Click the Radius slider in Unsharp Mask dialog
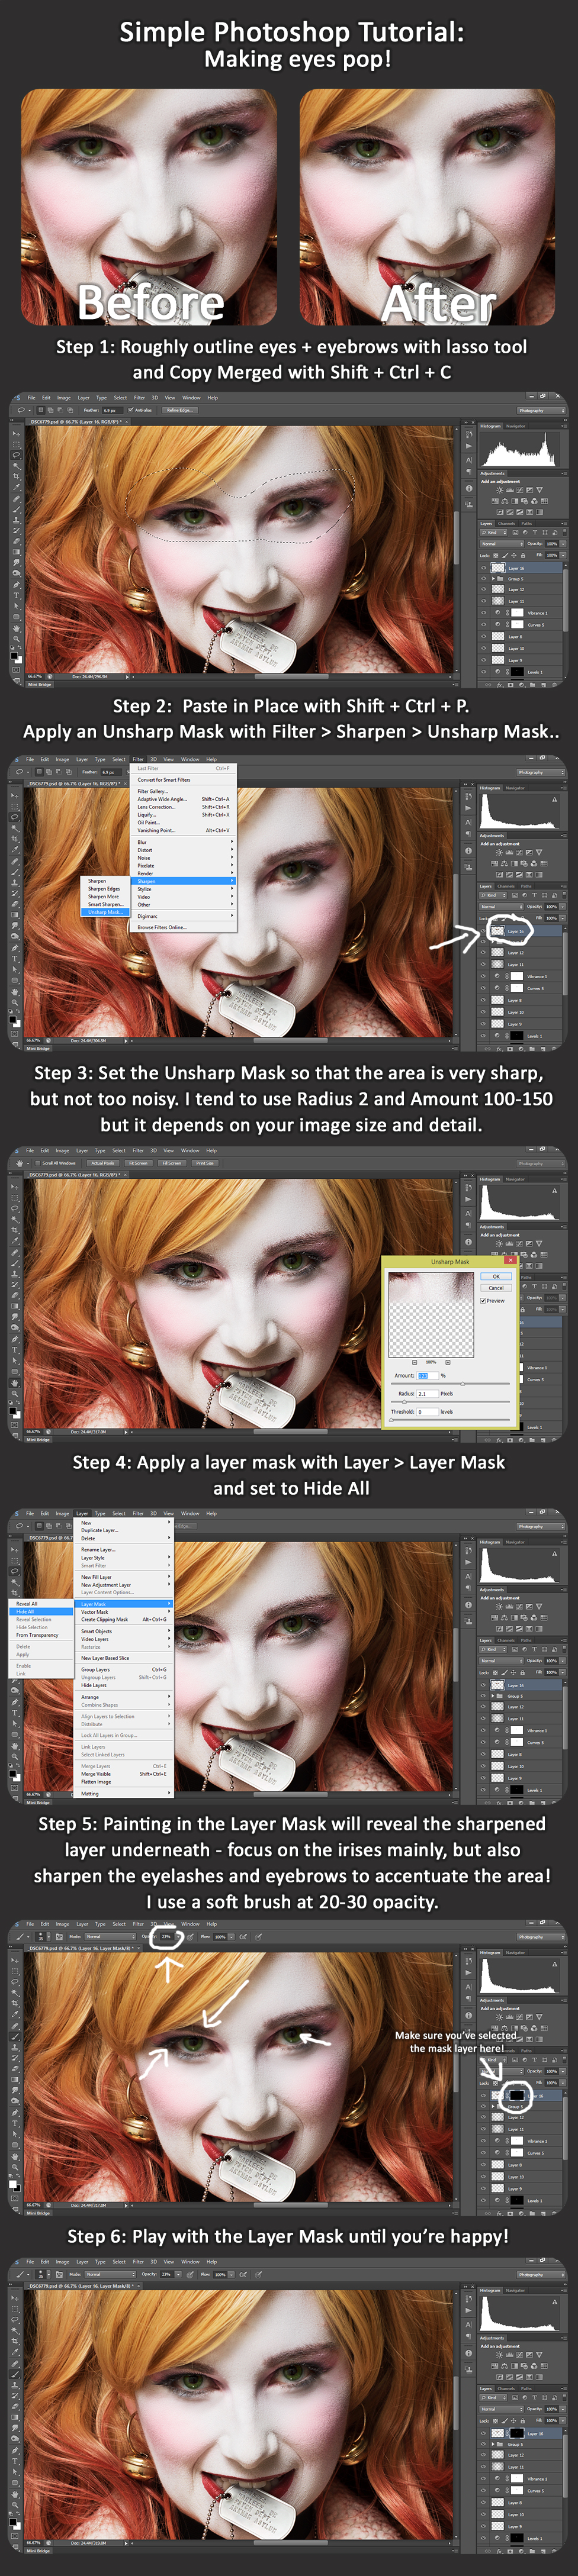Viewport: 578px width, 2576px height. pyautogui.click(x=451, y=1402)
